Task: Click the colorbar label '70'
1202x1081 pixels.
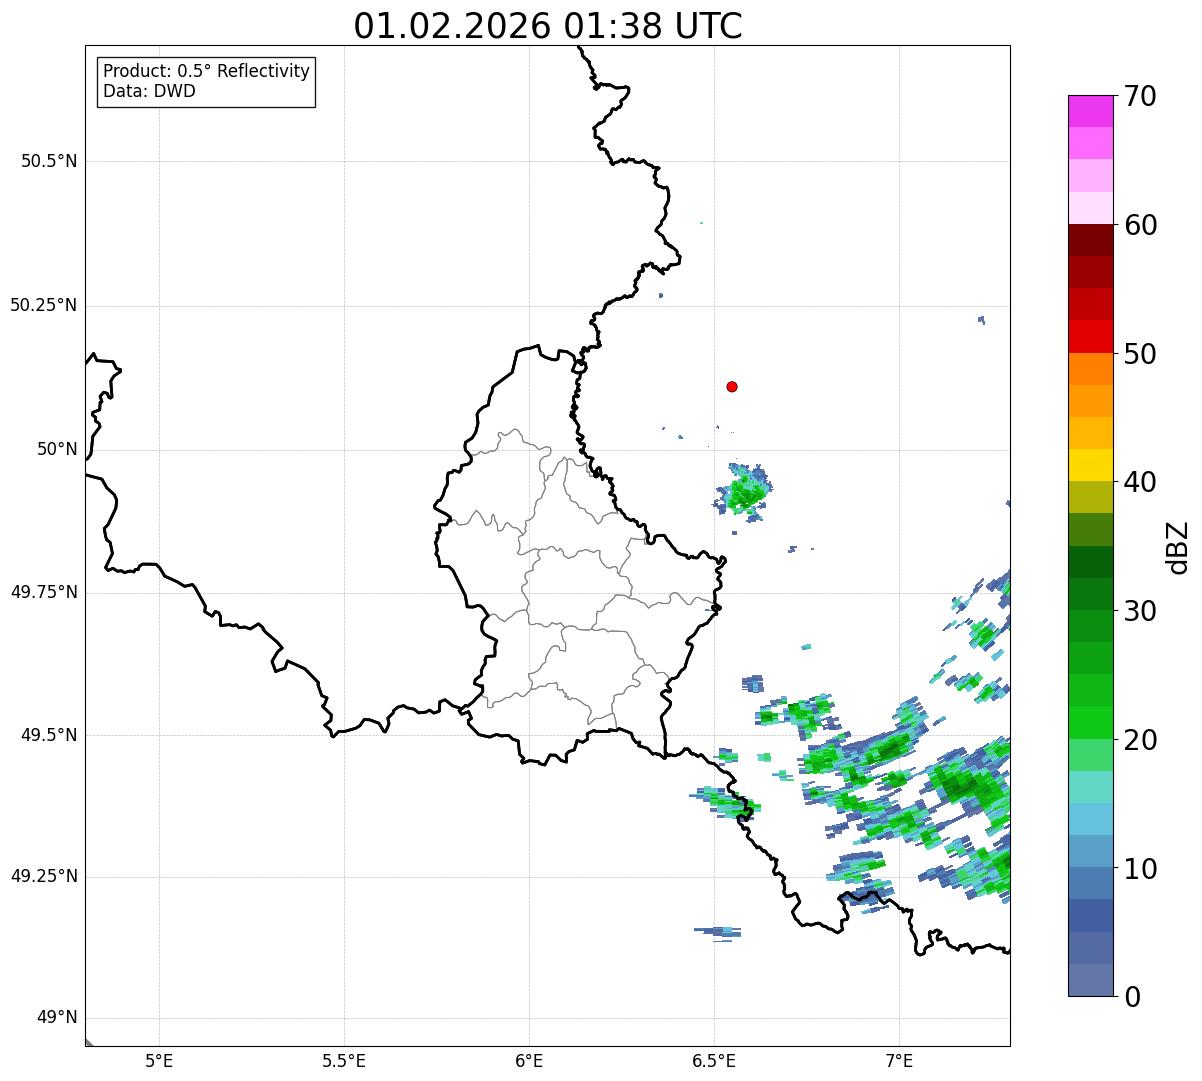Action: point(1140,96)
